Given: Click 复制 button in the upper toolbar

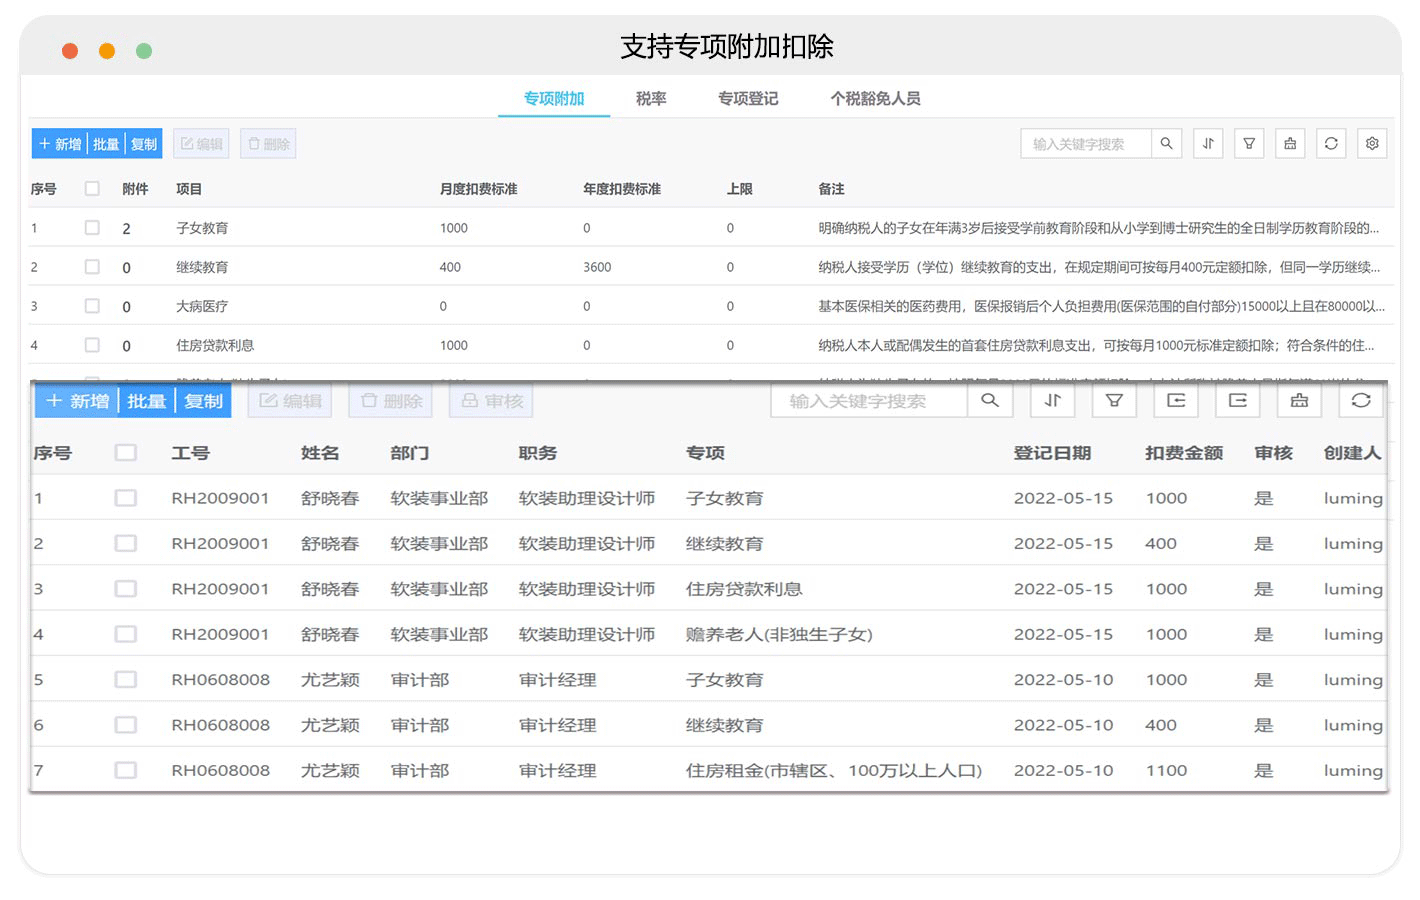Looking at the screenshot, I should tap(144, 144).
